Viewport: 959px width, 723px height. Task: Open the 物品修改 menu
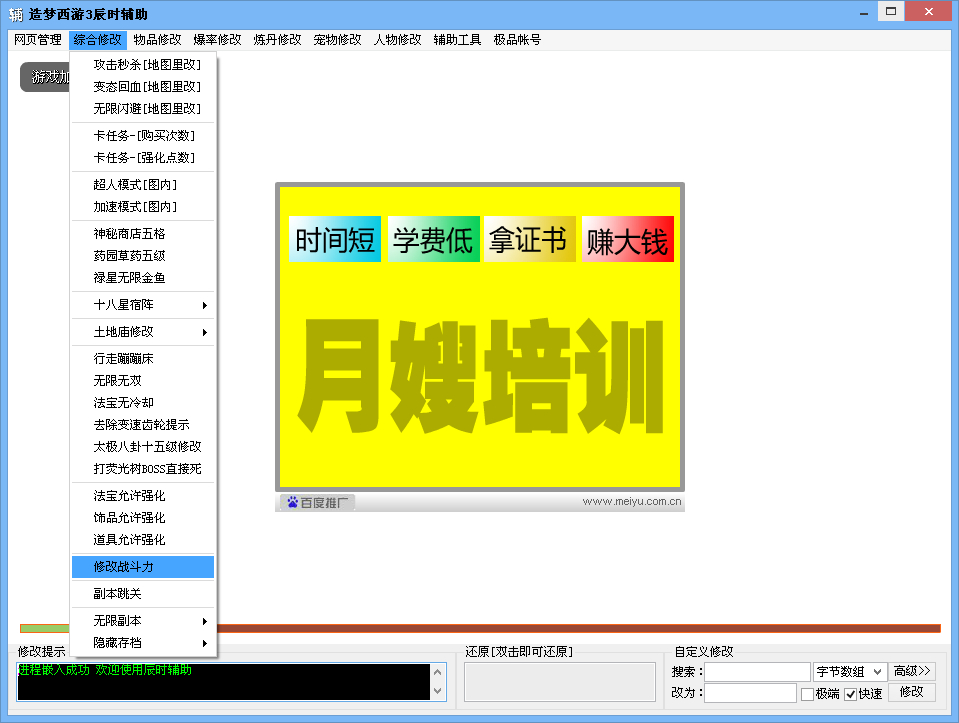157,40
